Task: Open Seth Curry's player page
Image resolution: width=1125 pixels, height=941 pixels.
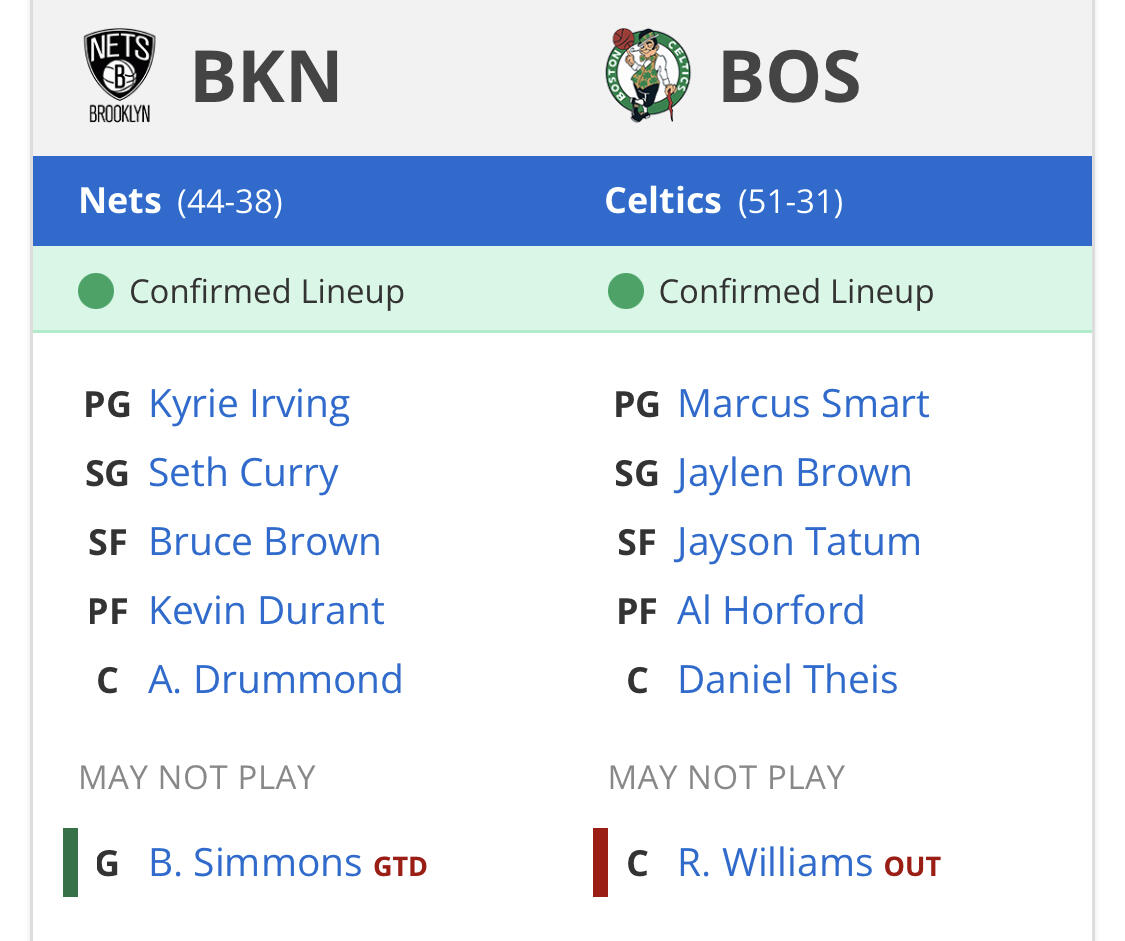Action: click(243, 473)
